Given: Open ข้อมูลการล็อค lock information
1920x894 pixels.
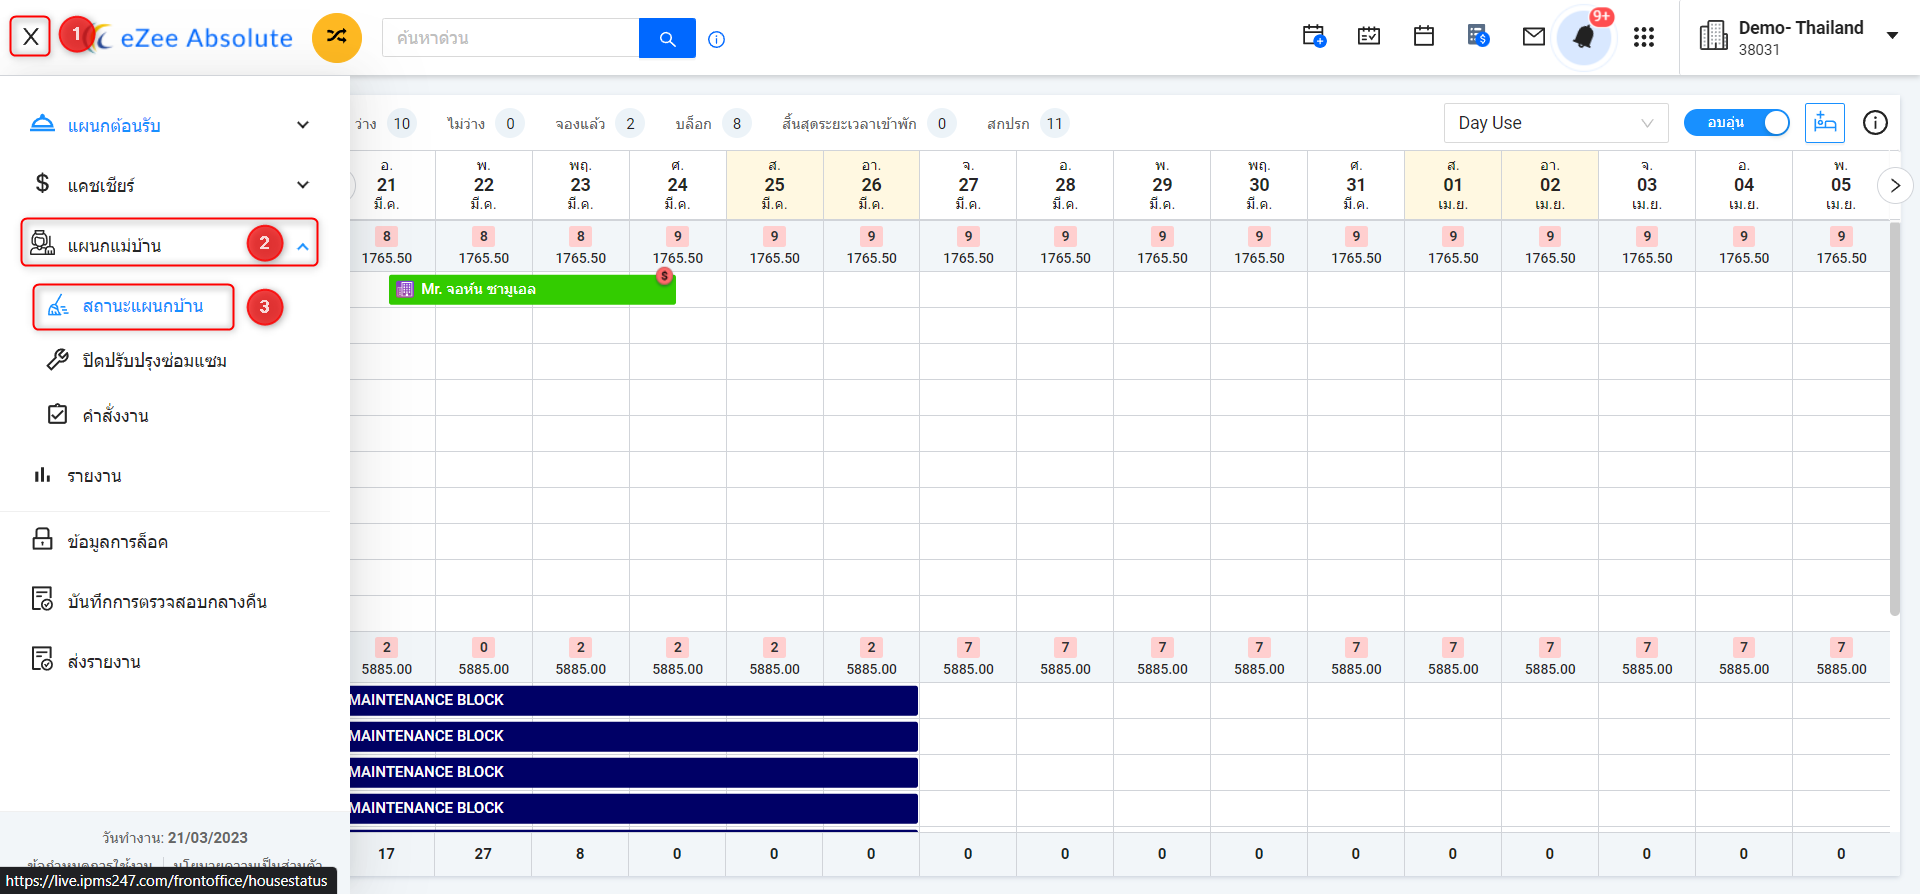Looking at the screenshot, I should pyautogui.click(x=117, y=541).
